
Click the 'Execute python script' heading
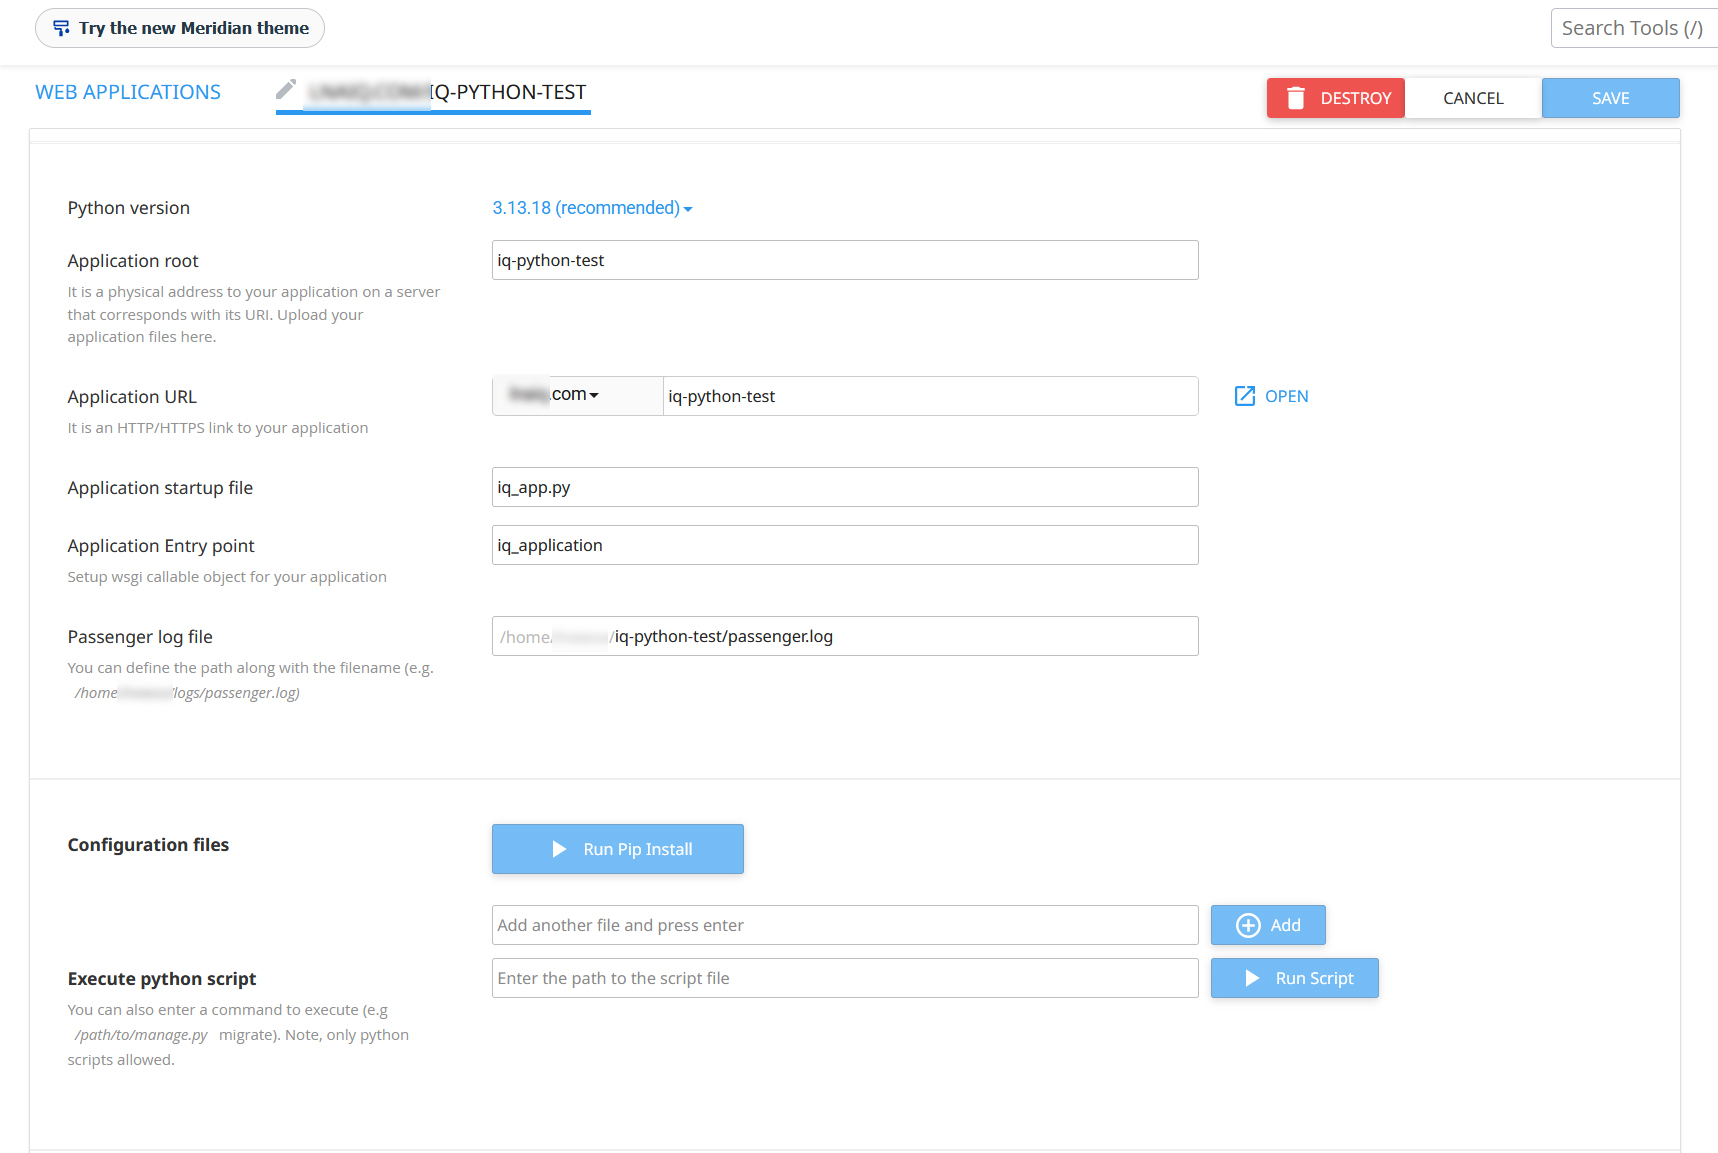pos(162,979)
